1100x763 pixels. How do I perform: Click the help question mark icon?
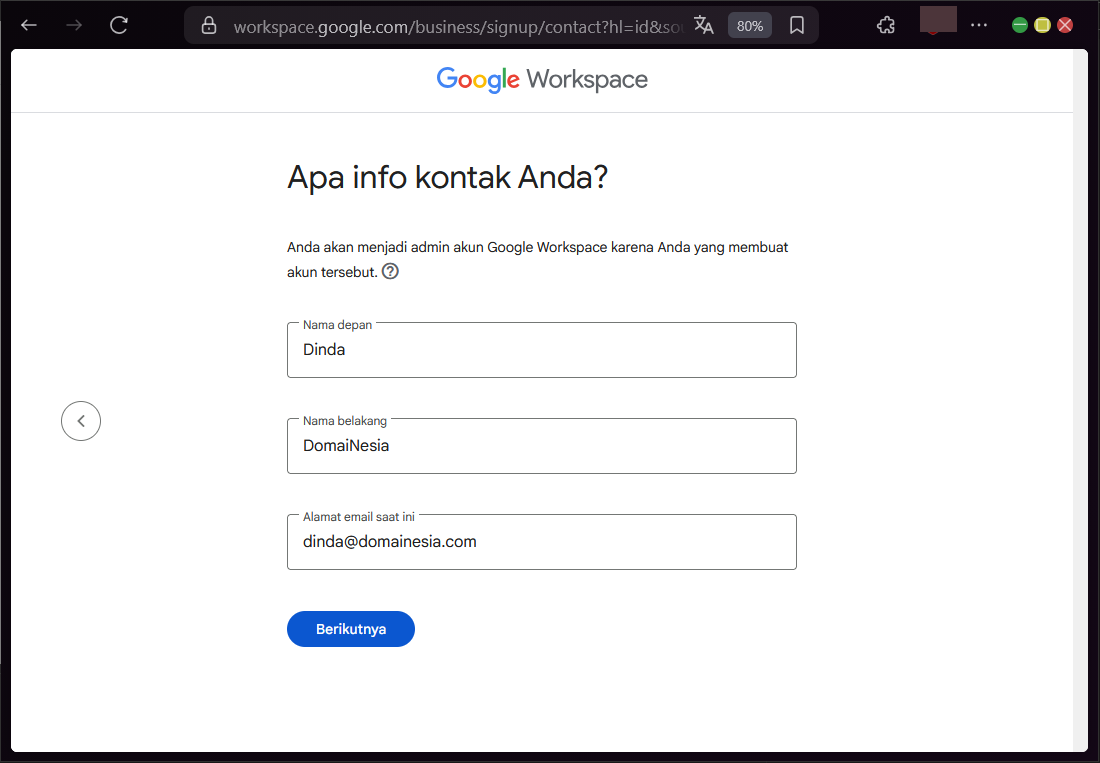coord(390,271)
